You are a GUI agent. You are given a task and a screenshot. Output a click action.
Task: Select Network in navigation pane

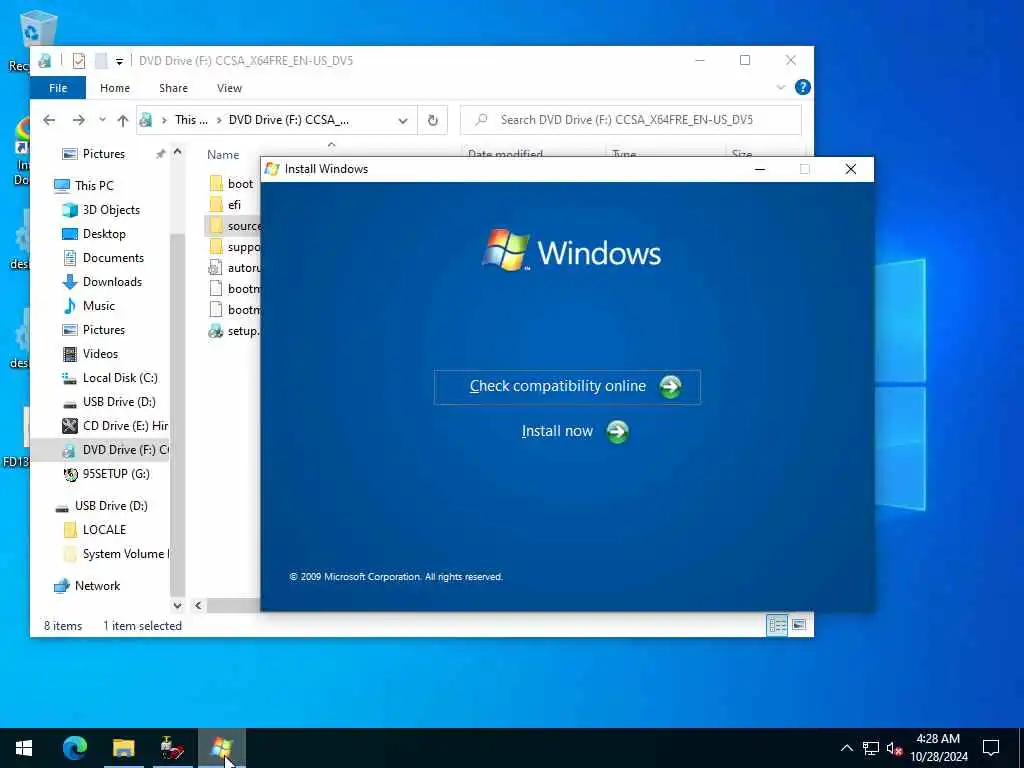pos(97,586)
